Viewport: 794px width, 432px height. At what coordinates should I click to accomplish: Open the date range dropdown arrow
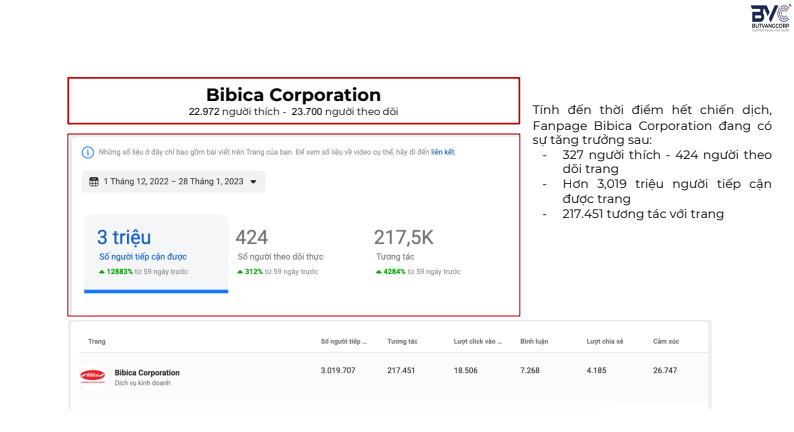click(253, 182)
